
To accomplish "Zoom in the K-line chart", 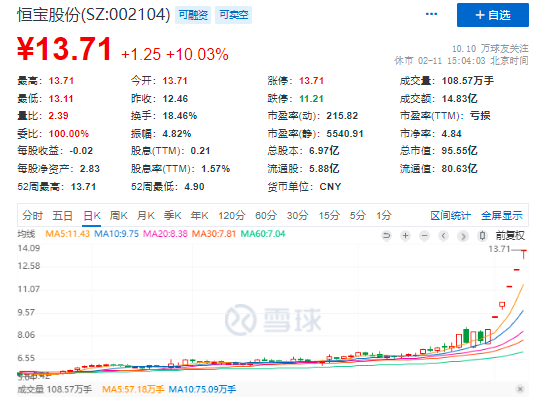I will tap(405, 236).
